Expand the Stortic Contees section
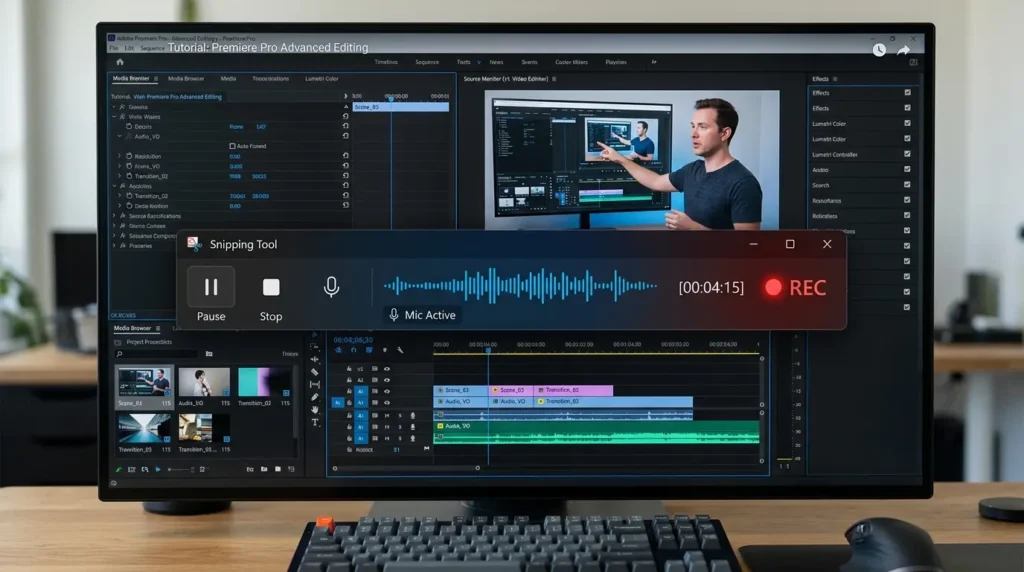1024x572 pixels. click(114, 226)
